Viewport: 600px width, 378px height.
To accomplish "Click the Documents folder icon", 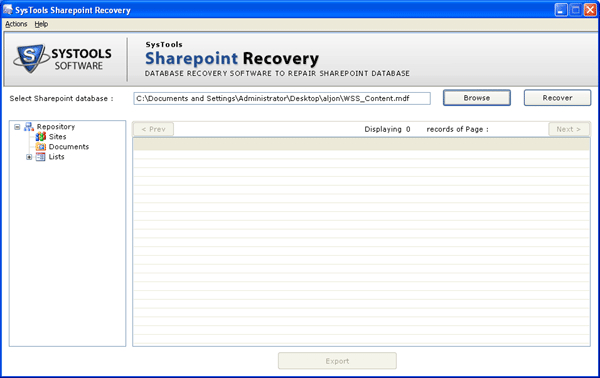I will 41,147.
